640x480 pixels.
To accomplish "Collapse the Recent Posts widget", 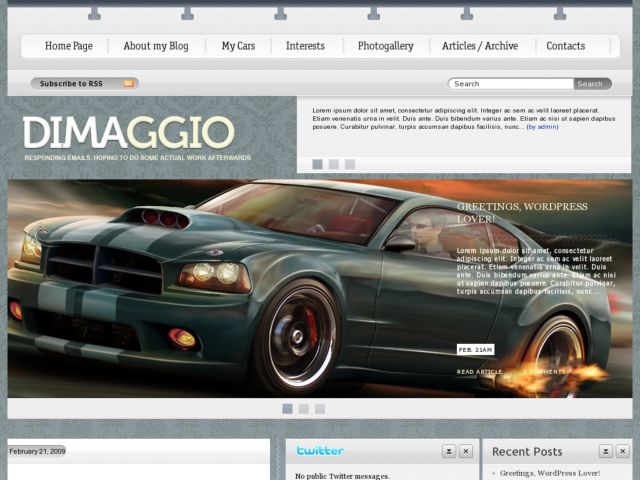I will point(606,451).
